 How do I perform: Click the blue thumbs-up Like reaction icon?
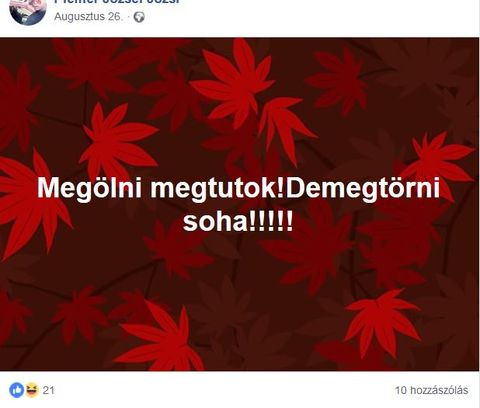pos(17,390)
